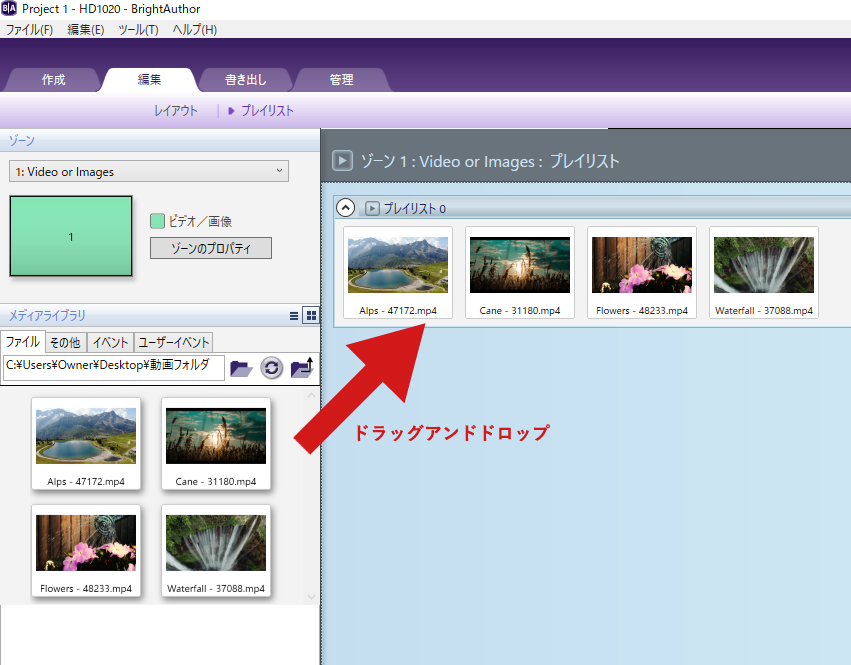Go to the レイアウト view link
Image resolution: width=851 pixels, height=665 pixels.
coord(175,111)
